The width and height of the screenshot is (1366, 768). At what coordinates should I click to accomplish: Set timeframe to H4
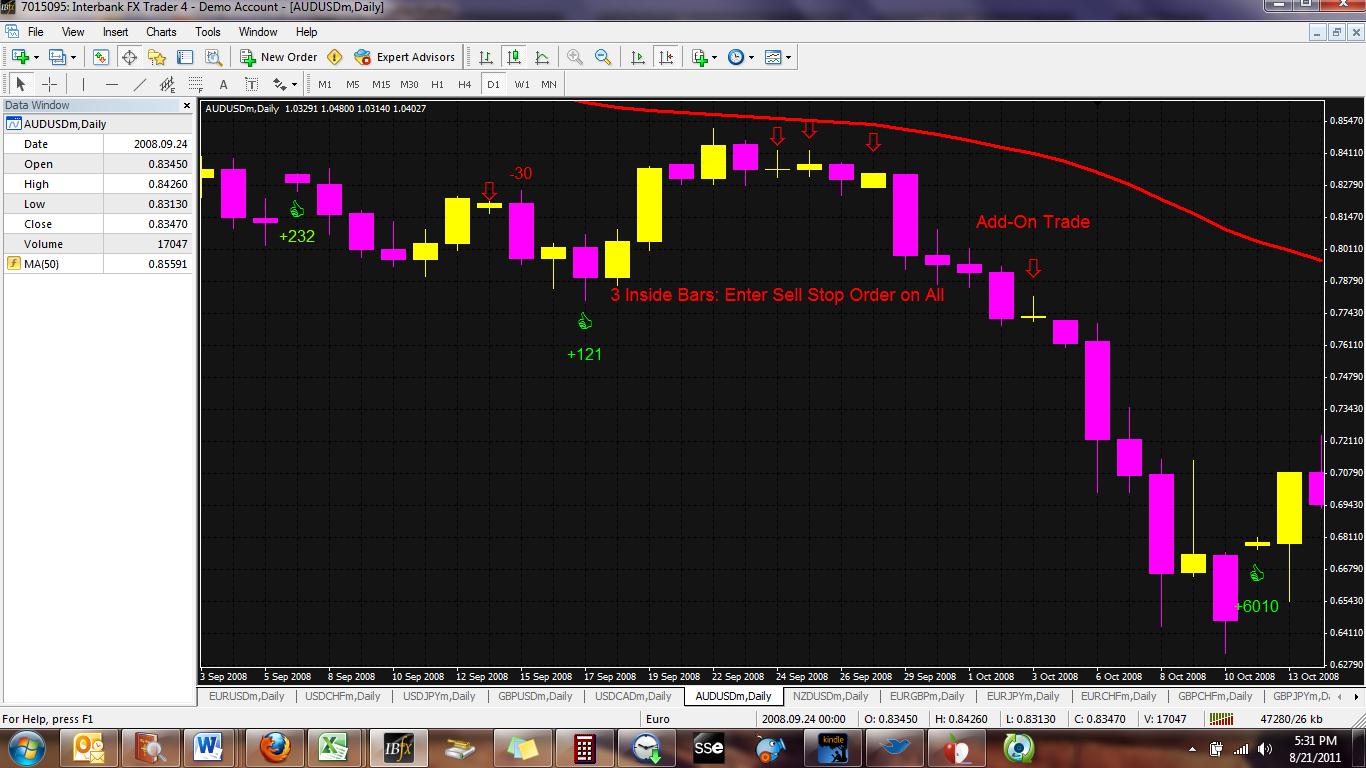464,84
